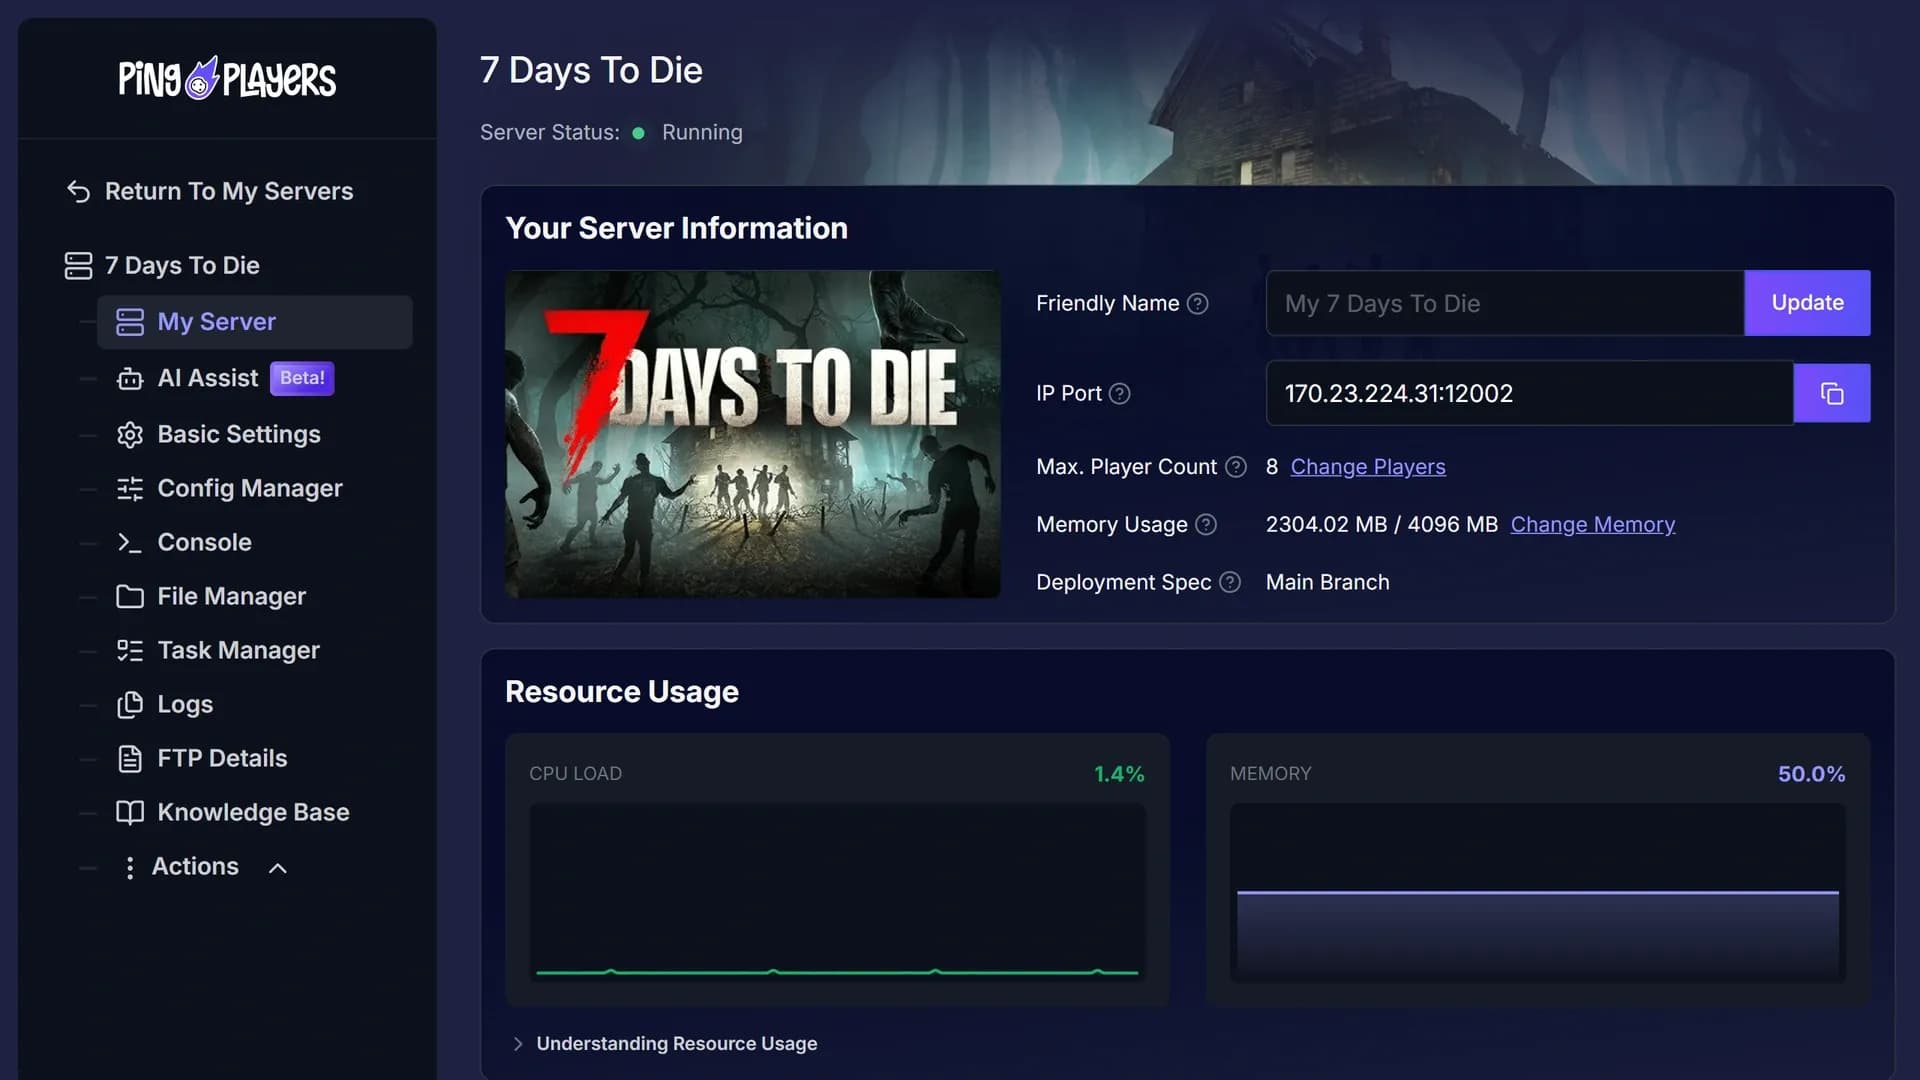Click the Change Memory link
The width and height of the screenshot is (1920, 1080).
click(1592, 524)
